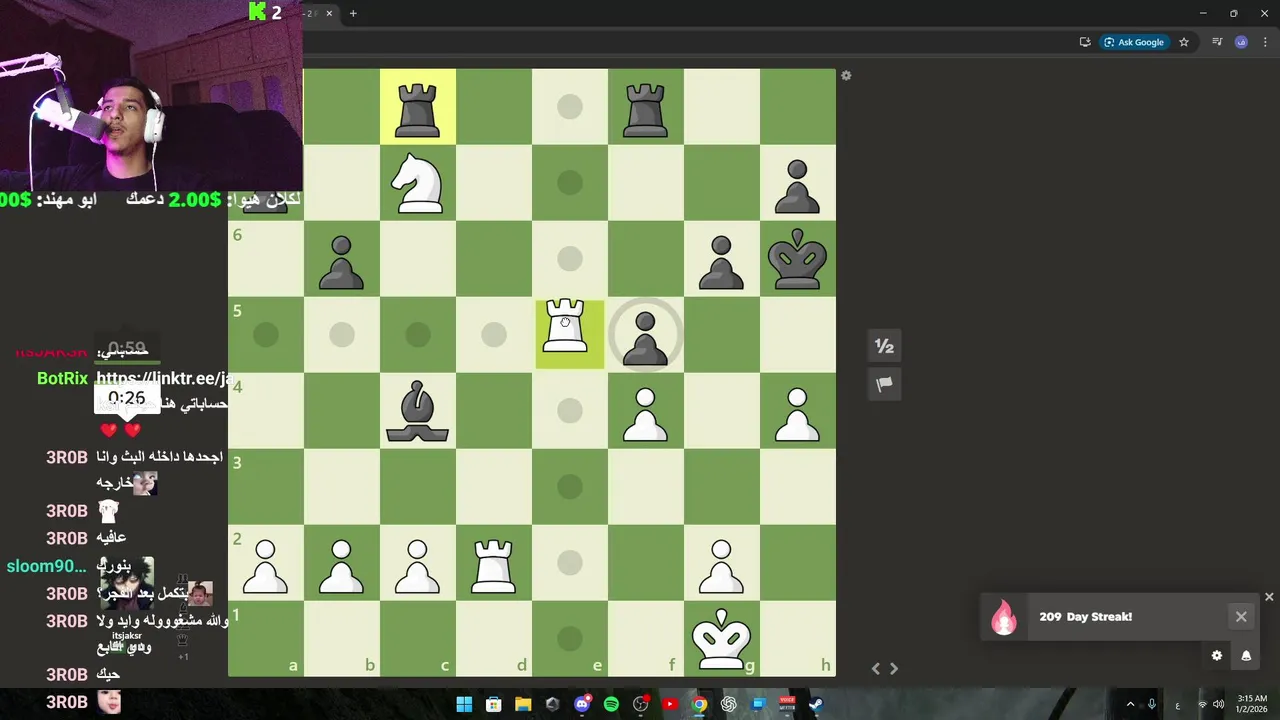1280x720 pixels.
Task: Open Discord from the taskbar
Action: (x=582, y=704)
